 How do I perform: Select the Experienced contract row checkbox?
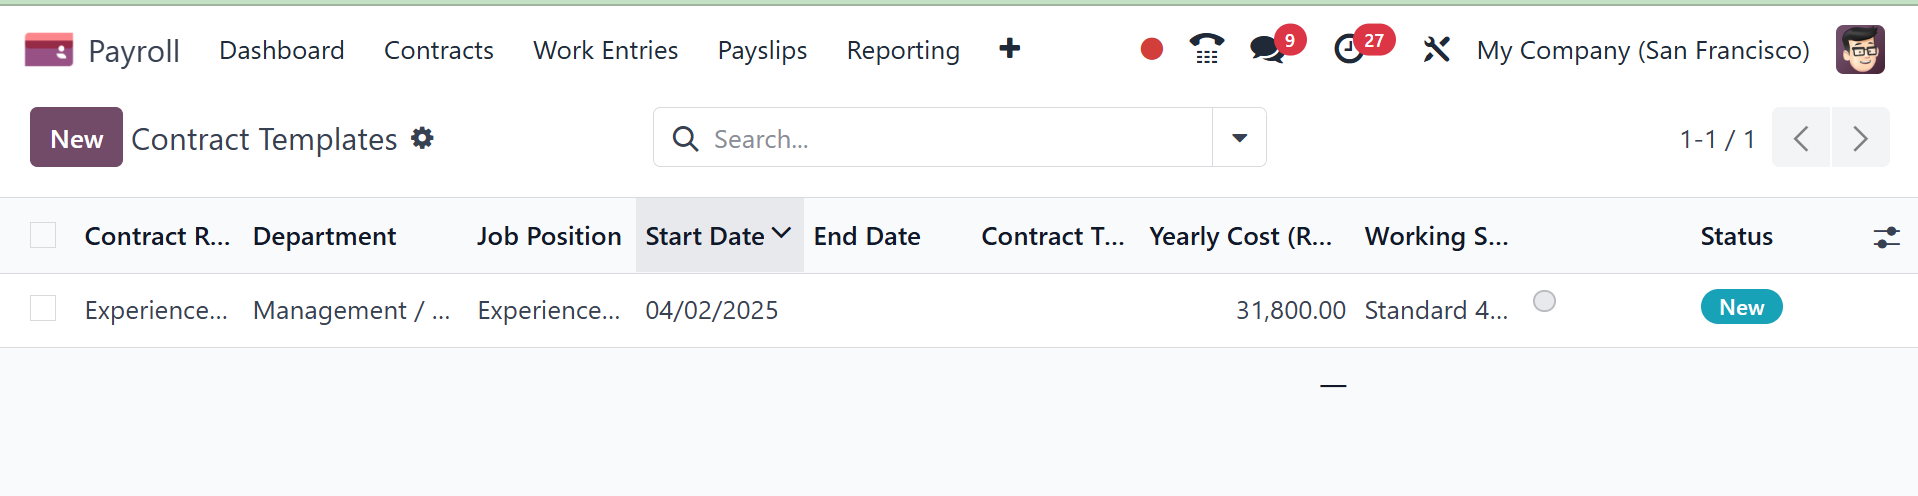click(x=43, y=309)
